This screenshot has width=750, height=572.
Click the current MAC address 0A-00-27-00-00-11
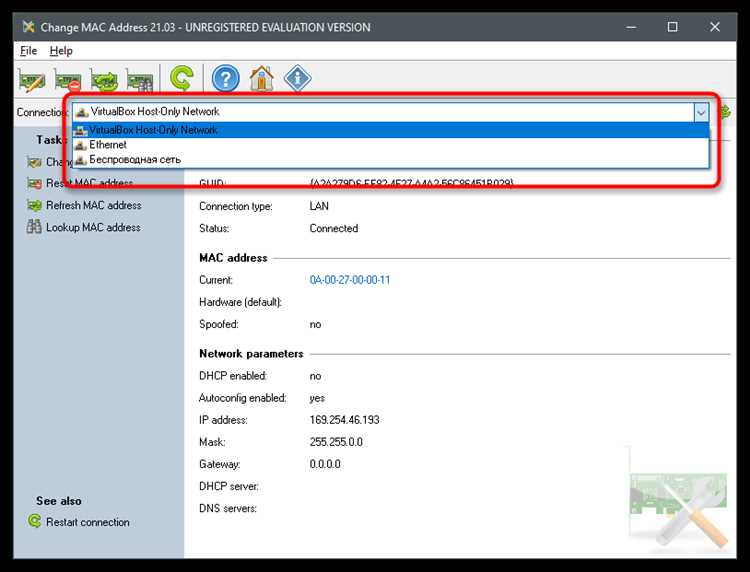point(350,280)
